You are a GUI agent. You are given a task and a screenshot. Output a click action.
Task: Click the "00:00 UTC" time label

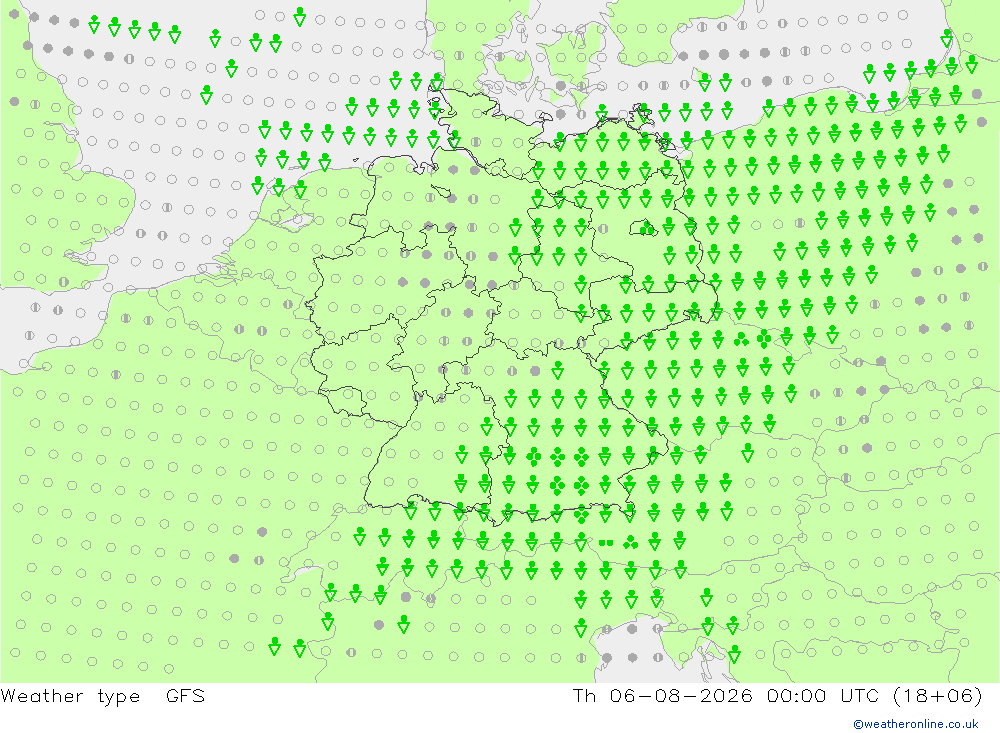click(823, 695)
